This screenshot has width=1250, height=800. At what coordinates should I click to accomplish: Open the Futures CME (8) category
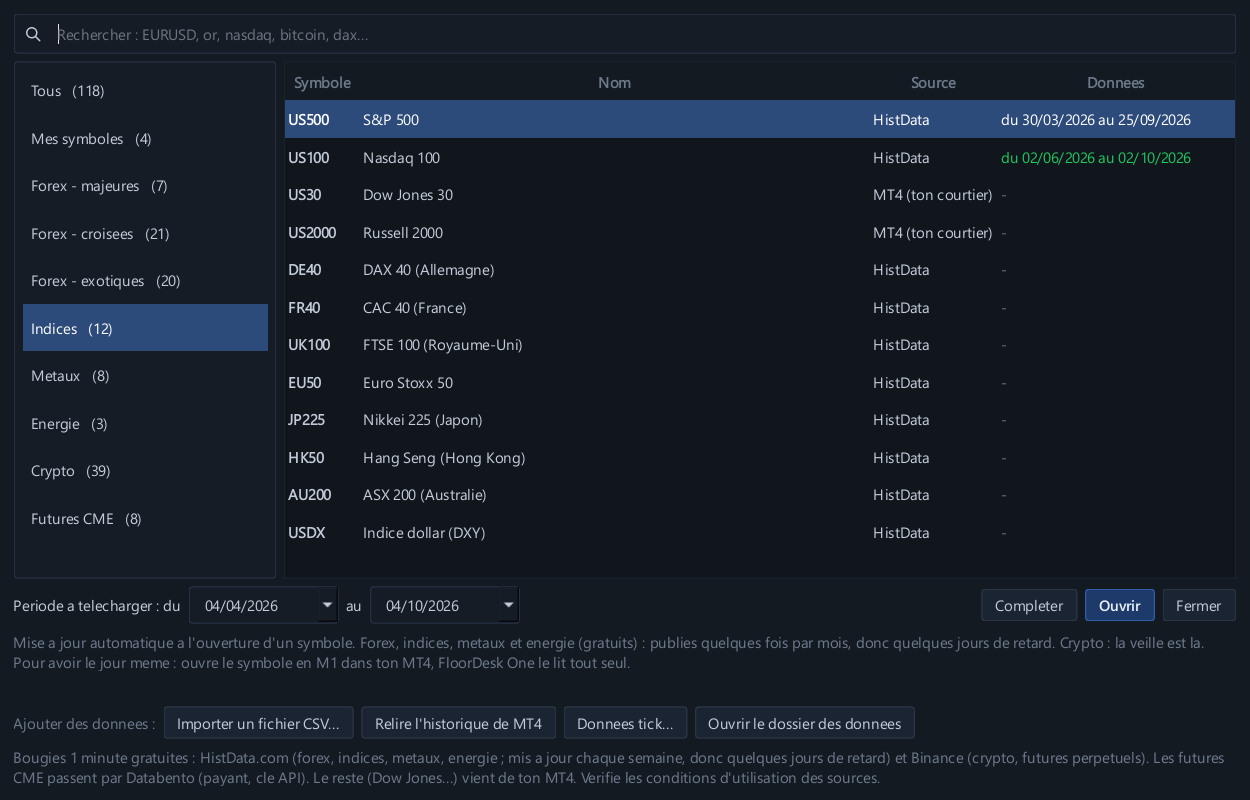point(145,519)
